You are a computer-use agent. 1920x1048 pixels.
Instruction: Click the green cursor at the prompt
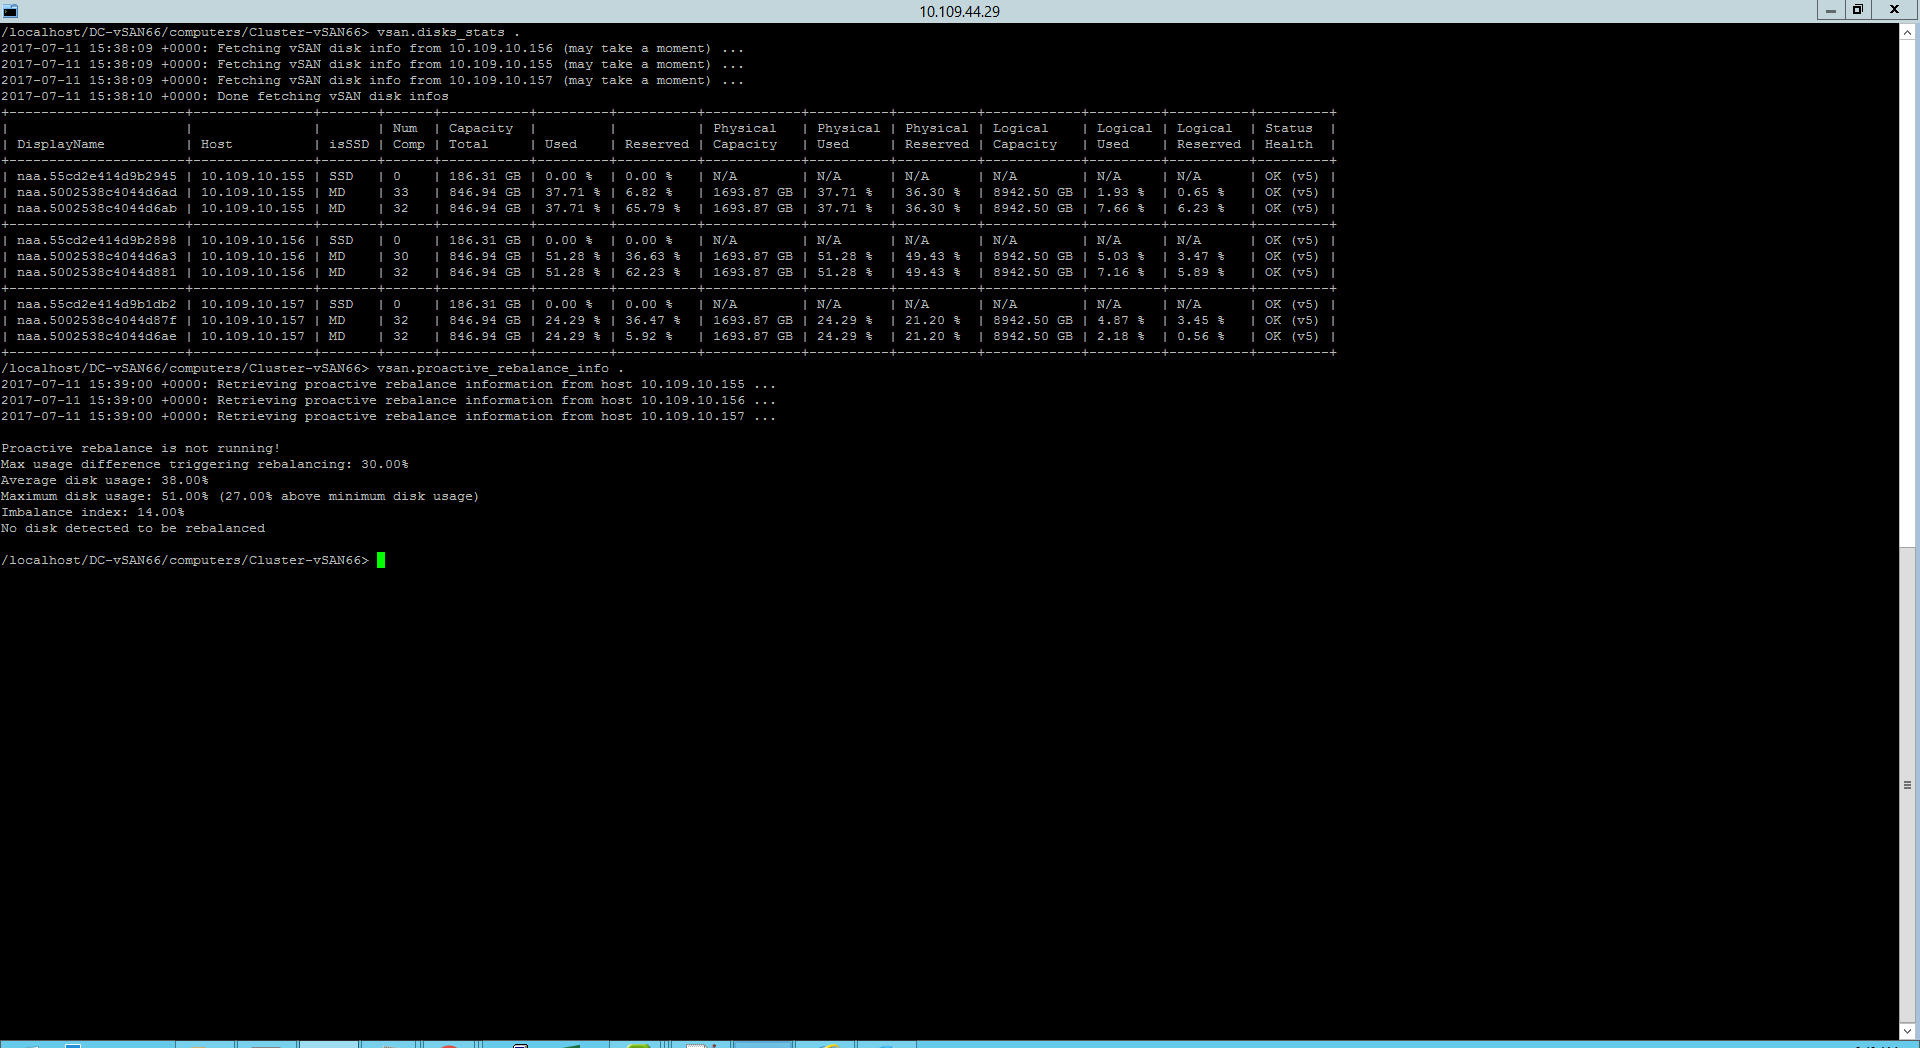(381, 560)
